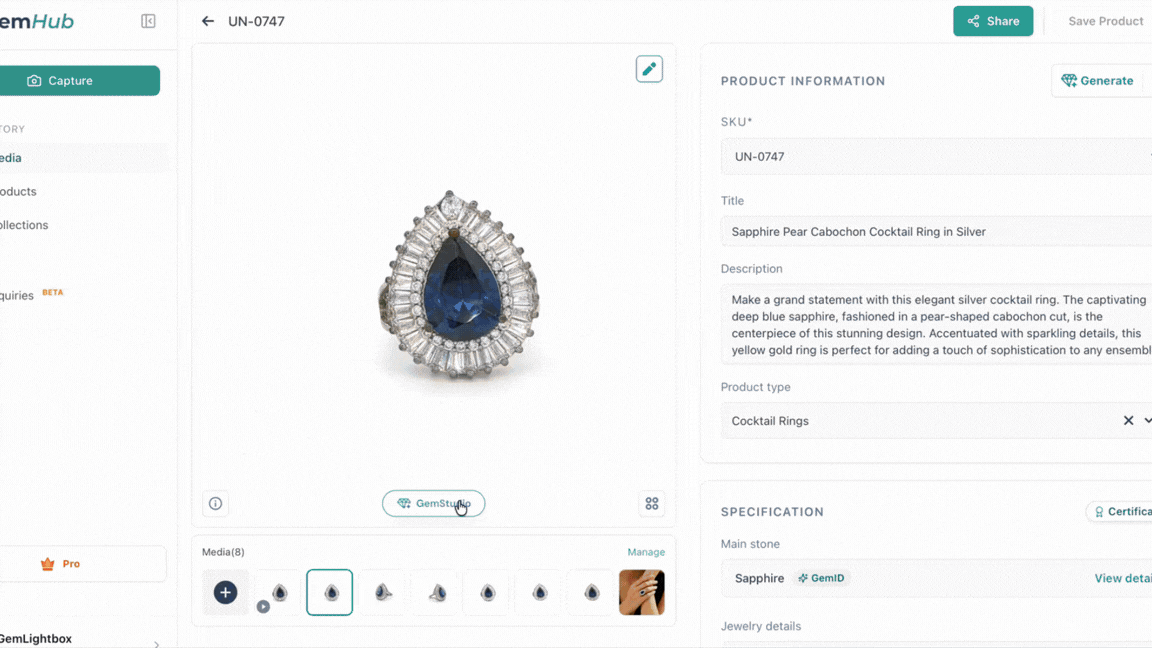Viewport: 1152px width, 648px height.
Task: Click the back arrow next to UN-0747
Action: pos(208,21)
